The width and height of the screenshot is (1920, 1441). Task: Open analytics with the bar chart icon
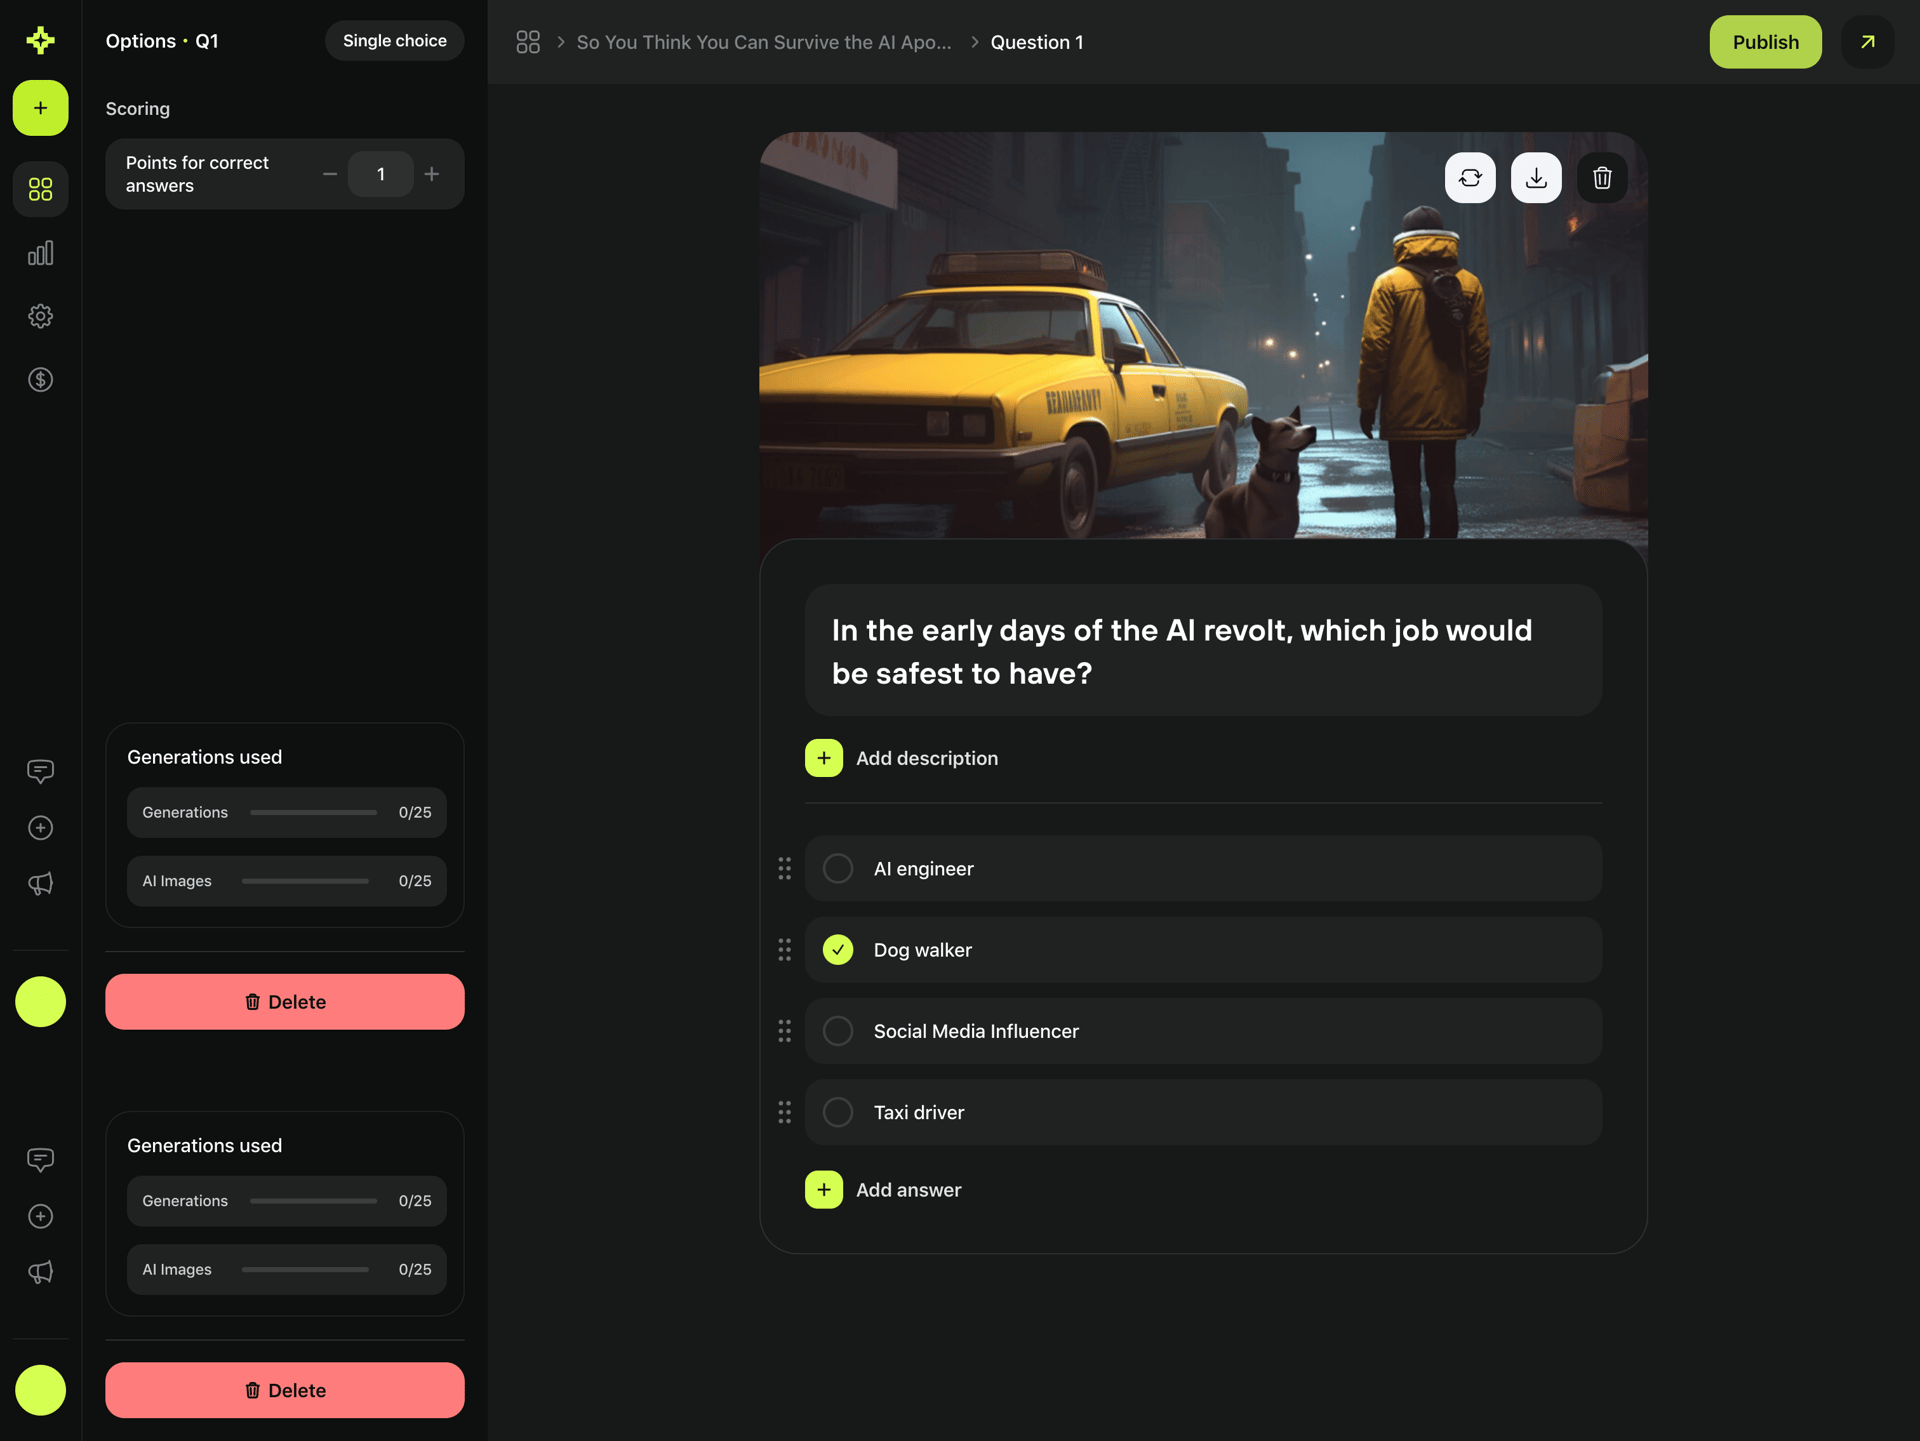point(40,253)
